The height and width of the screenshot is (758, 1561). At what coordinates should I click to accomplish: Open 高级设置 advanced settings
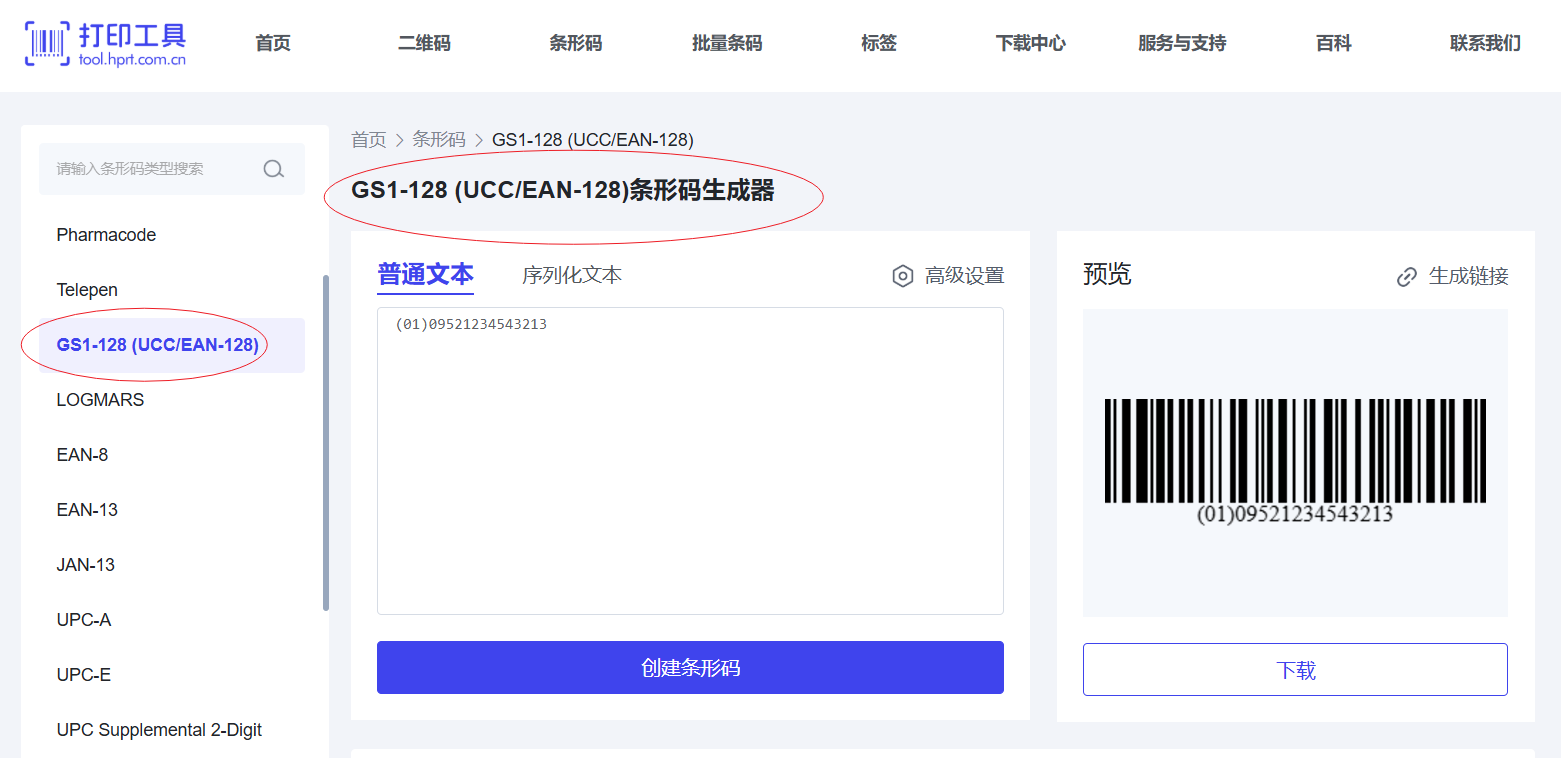pyautogui.click(x=948, y=276)
